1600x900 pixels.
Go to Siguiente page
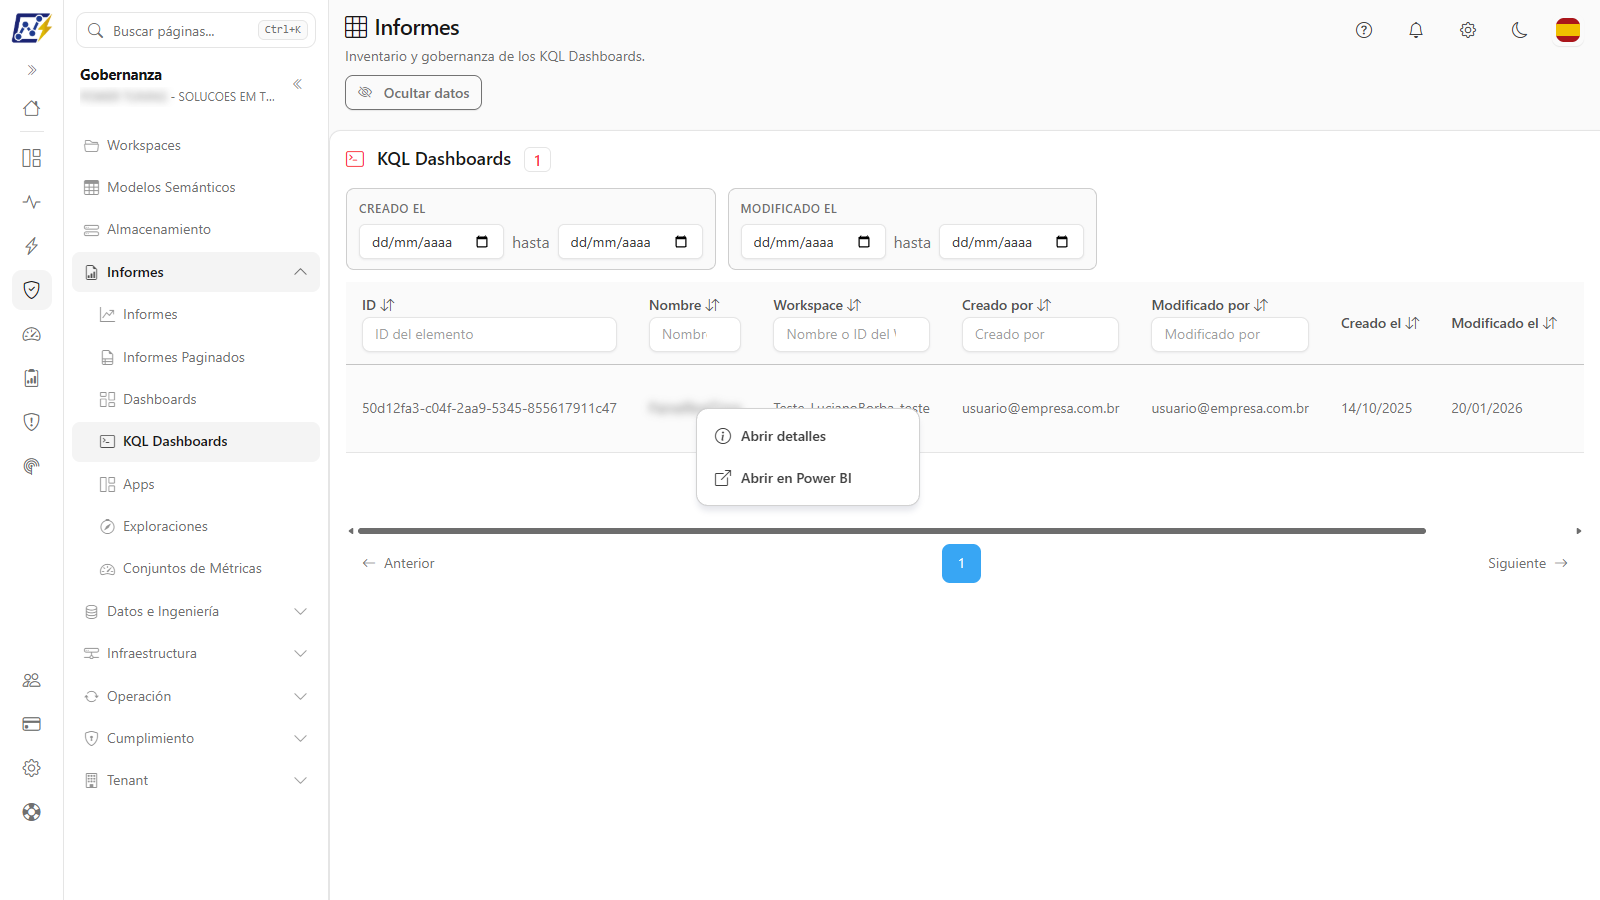pyautogui.click(x=1527, y=563)
